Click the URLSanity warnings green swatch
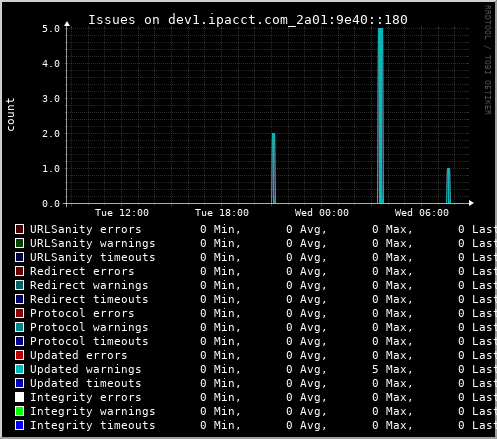 coord(19,243)
